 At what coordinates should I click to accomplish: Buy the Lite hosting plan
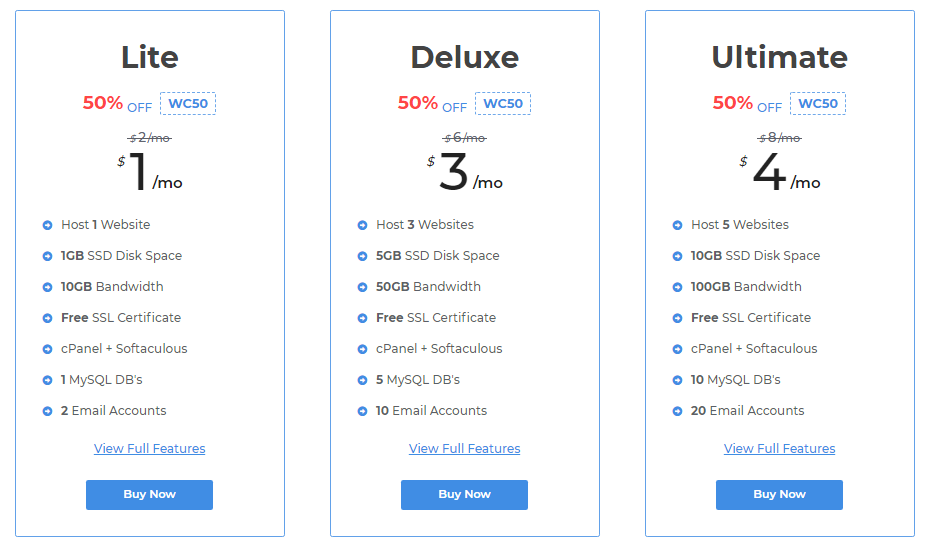coord(149,495)
